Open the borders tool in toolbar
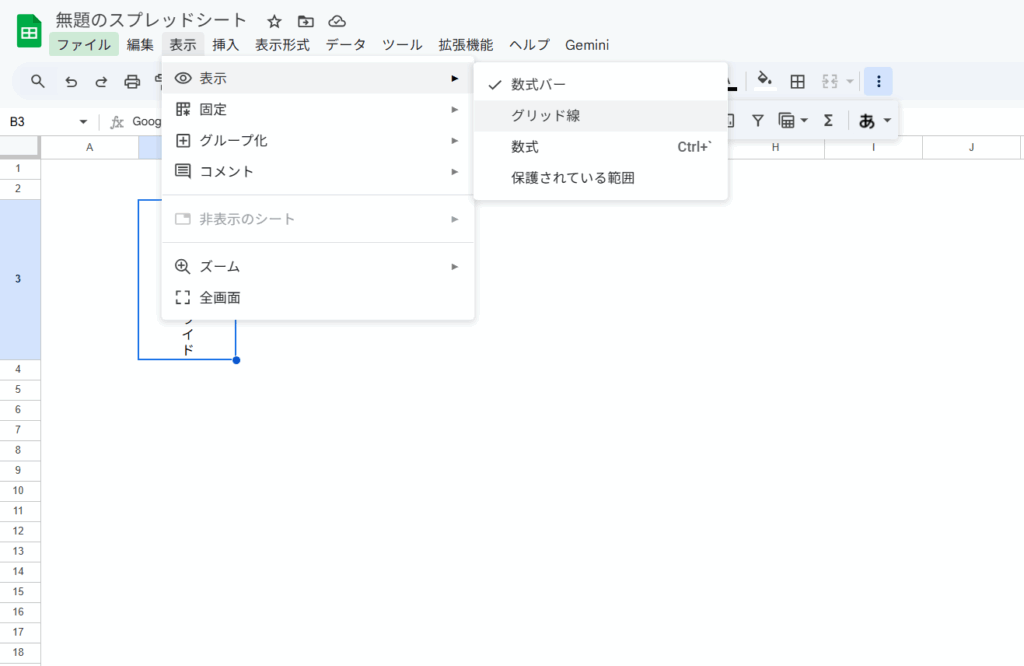 [797, 81]
